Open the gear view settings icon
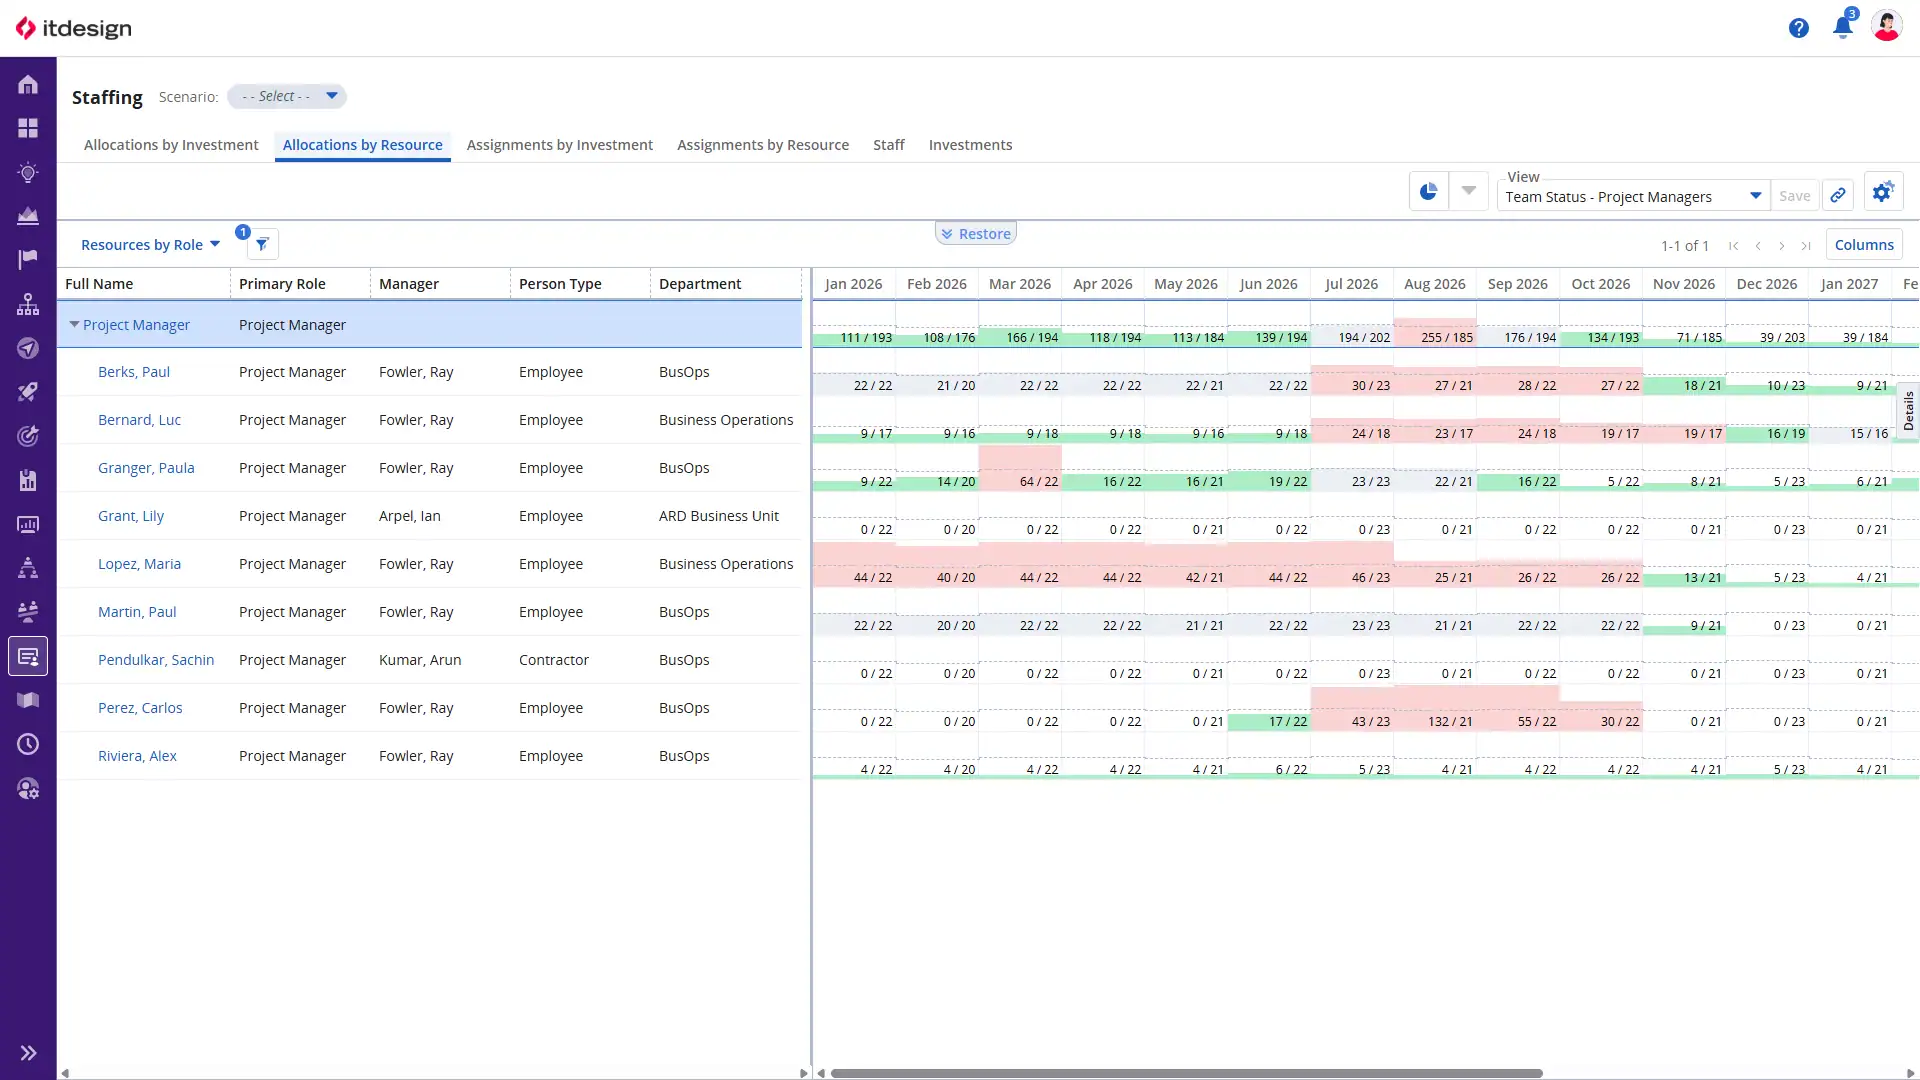1920x1080 pixels. pos(1884,191)
